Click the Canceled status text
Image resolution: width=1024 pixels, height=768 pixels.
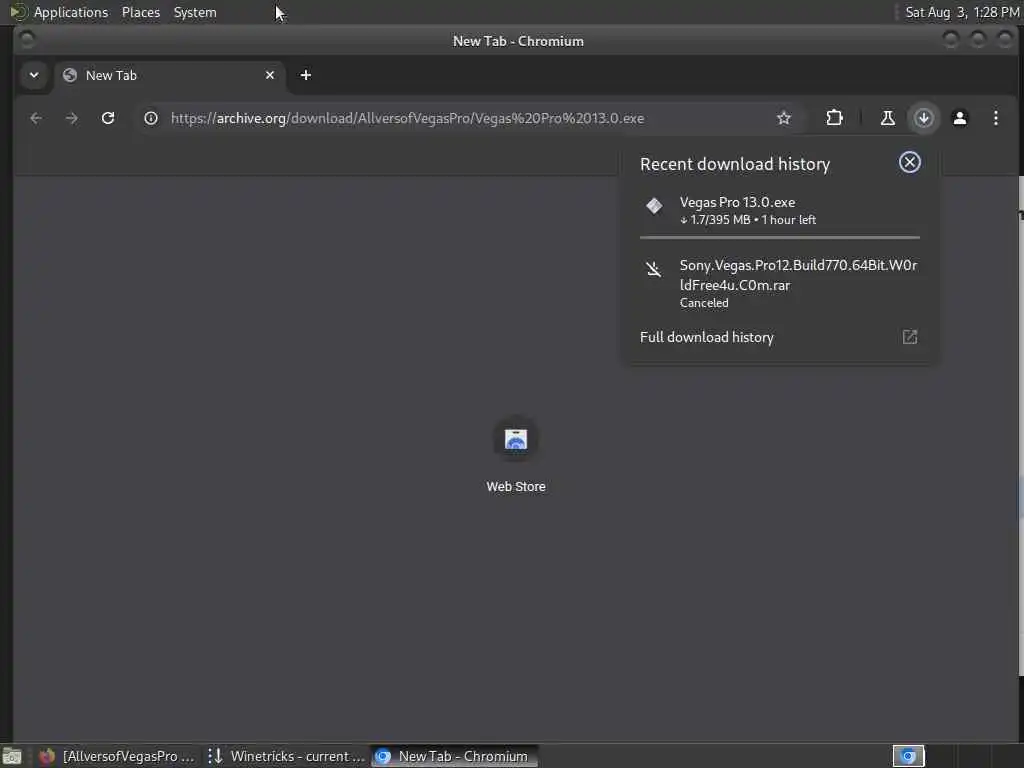tap(704, 303)
